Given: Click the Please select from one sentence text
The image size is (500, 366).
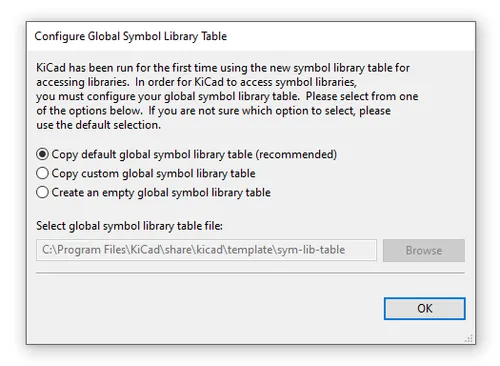Looking at the screenshot, I should coord(362,96).
